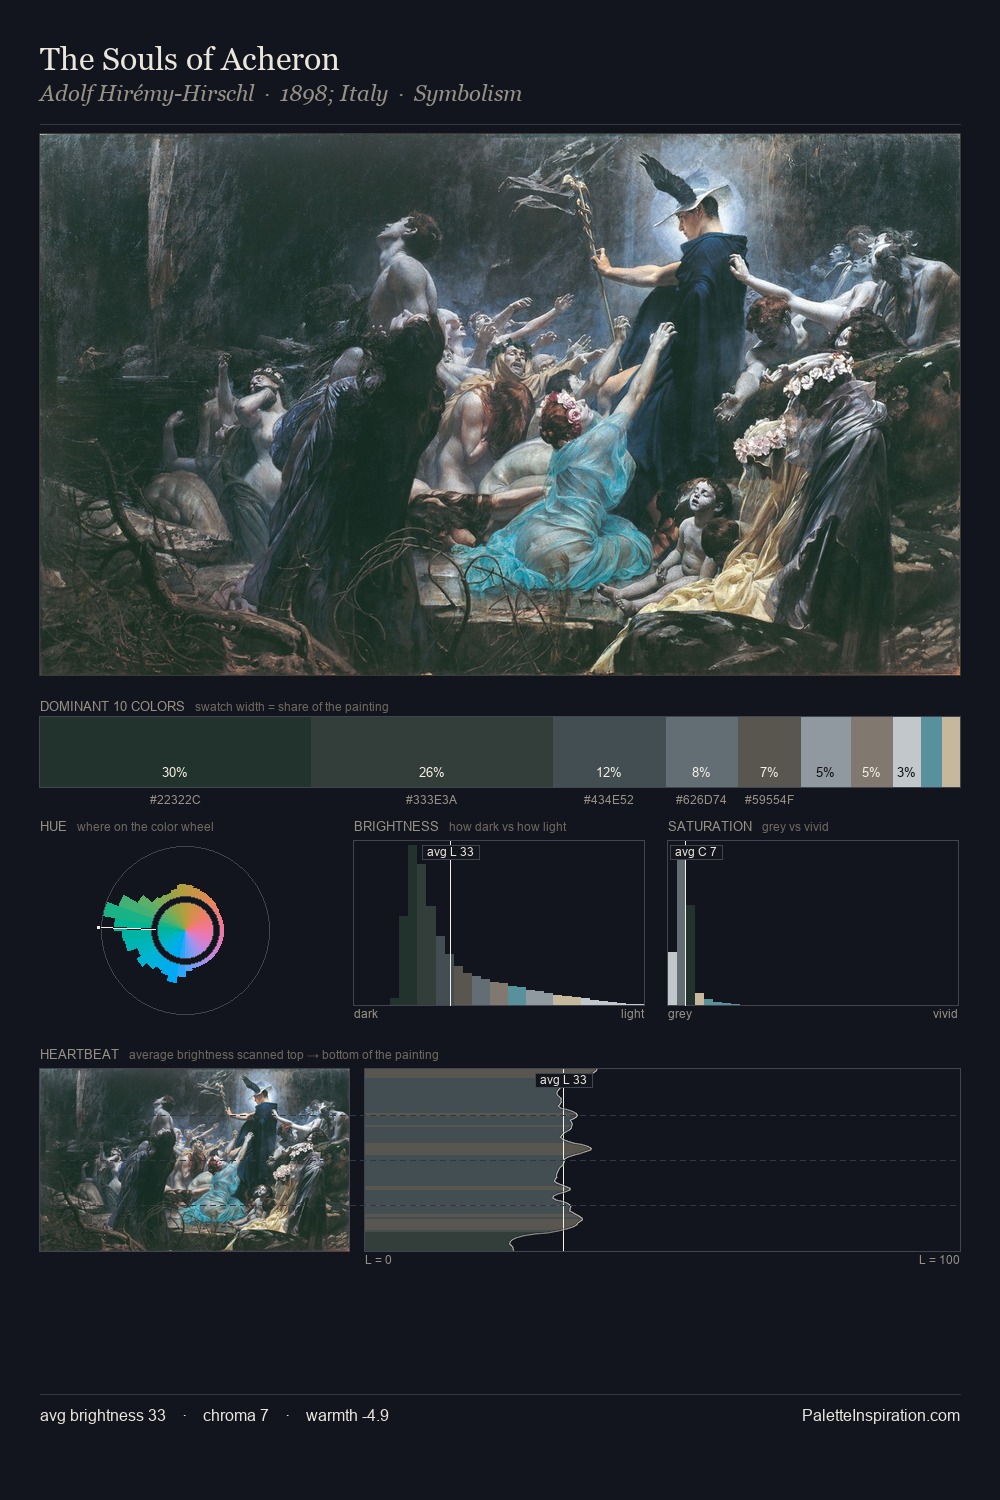Click avg L 33 in heartbeat chart
1000x1500 pixels.
(x=563, y=1080)
